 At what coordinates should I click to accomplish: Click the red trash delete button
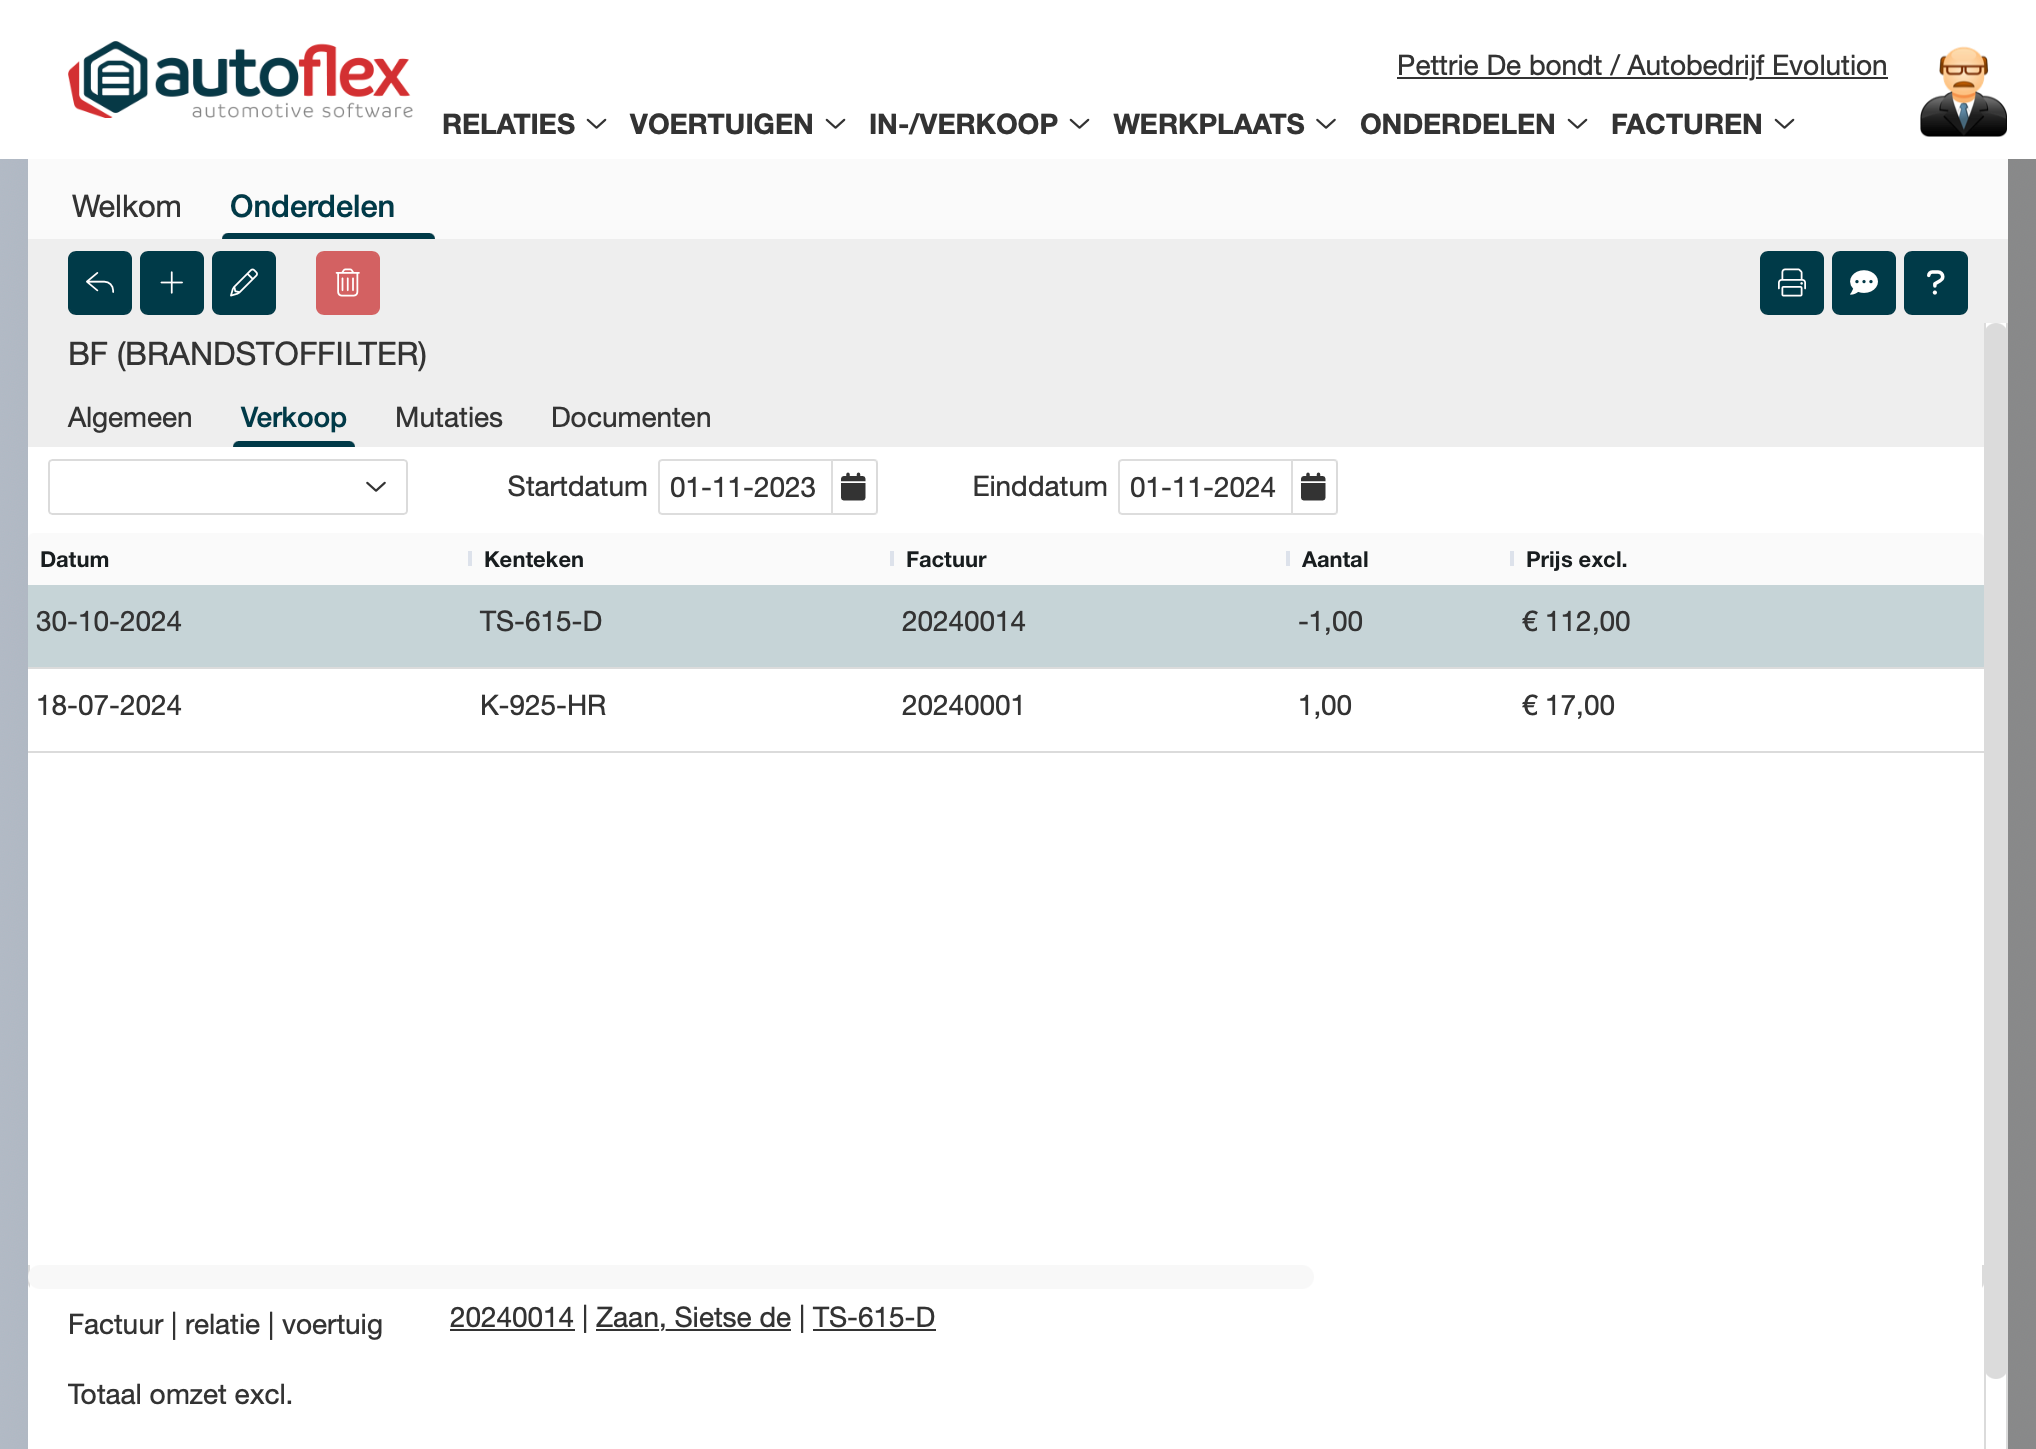click(x=348, y=283)
